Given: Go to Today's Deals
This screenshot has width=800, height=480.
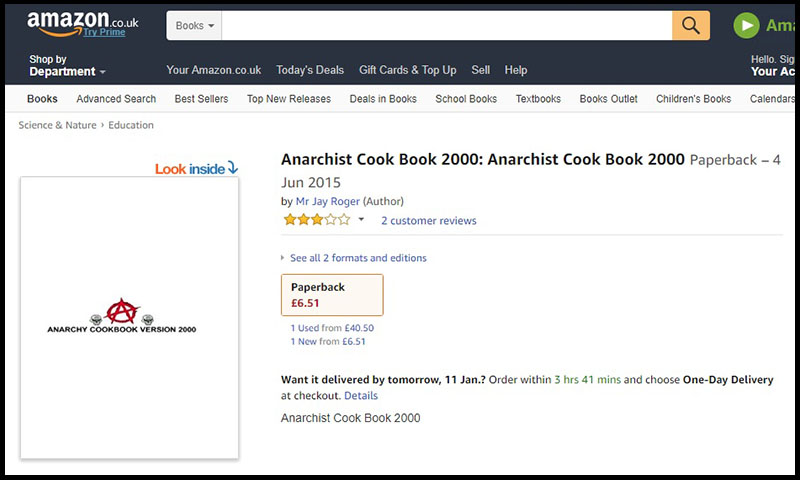Looking at the screenshot, I should tap(310, 70).
